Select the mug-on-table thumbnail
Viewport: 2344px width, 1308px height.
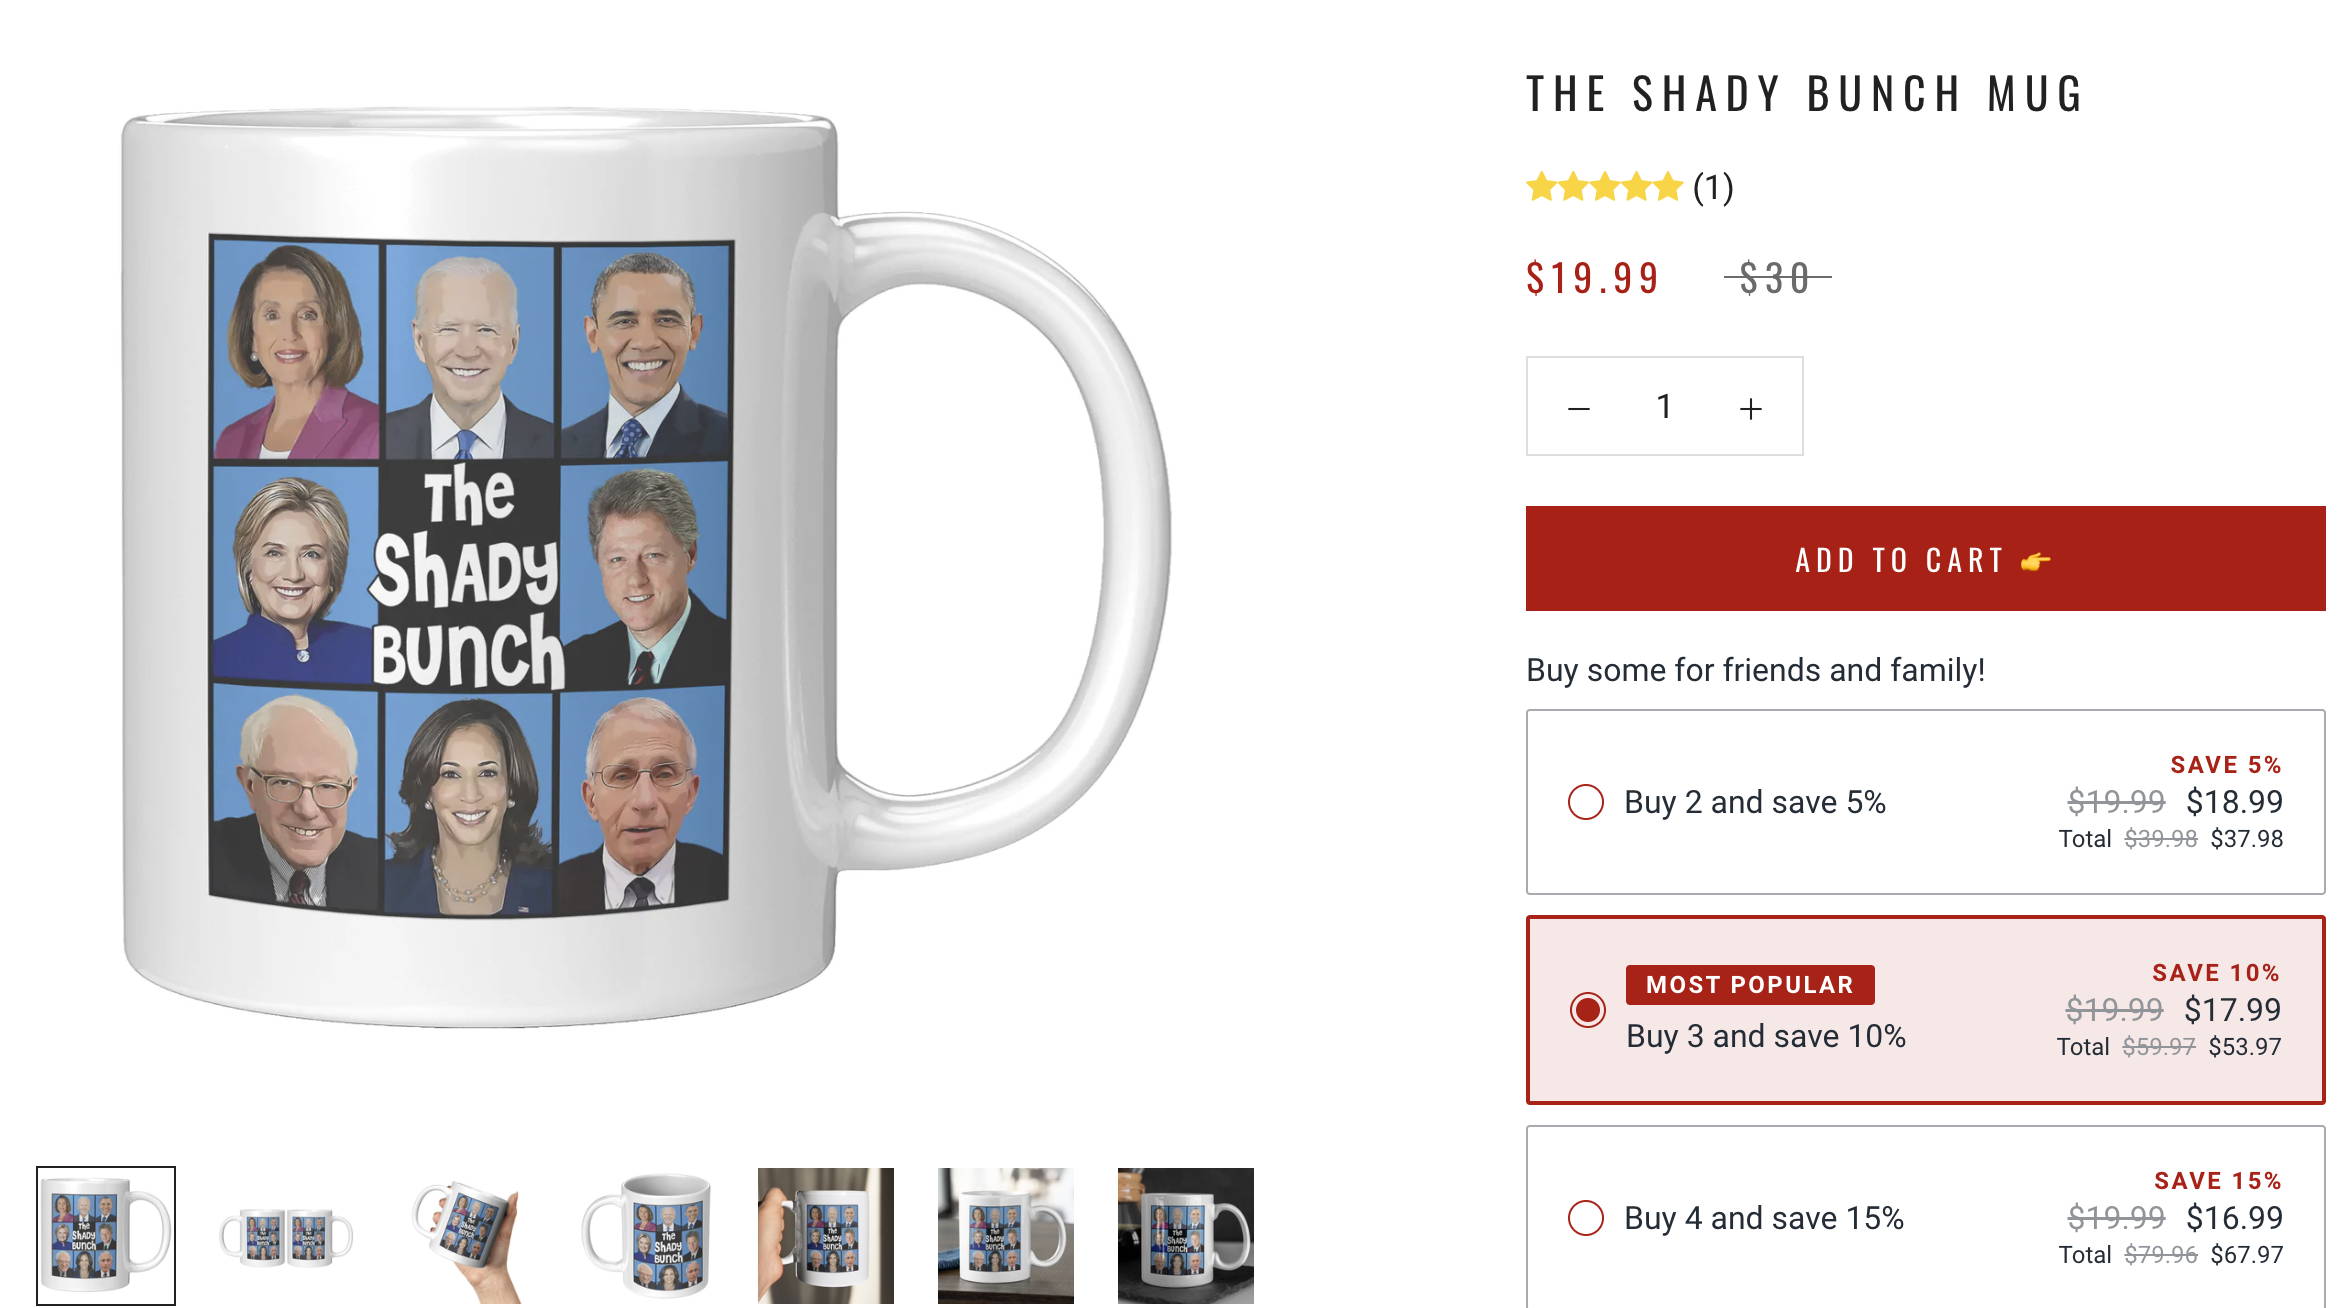1006,1236
